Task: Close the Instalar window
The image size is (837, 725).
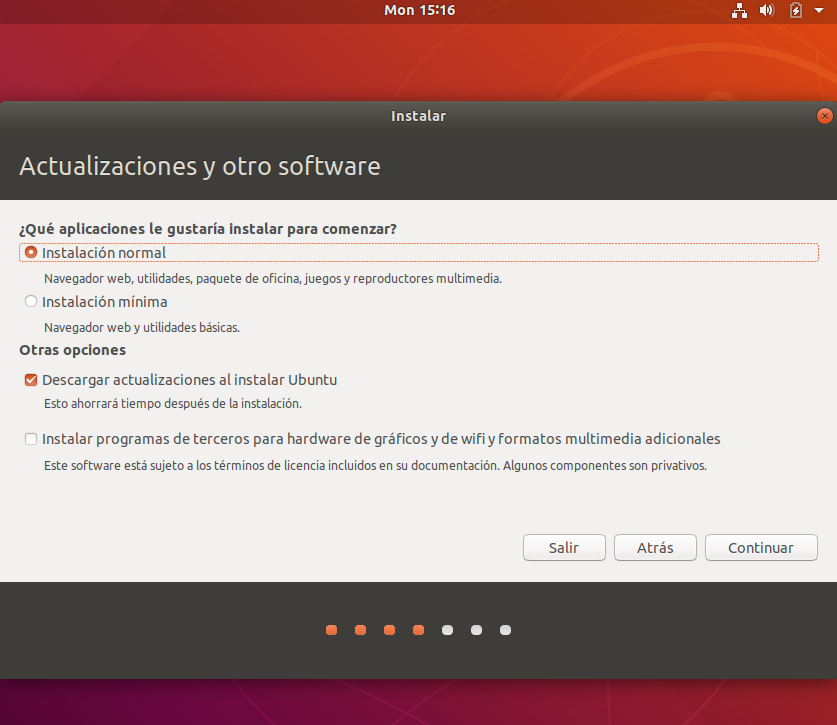Action: coord(825,116)
